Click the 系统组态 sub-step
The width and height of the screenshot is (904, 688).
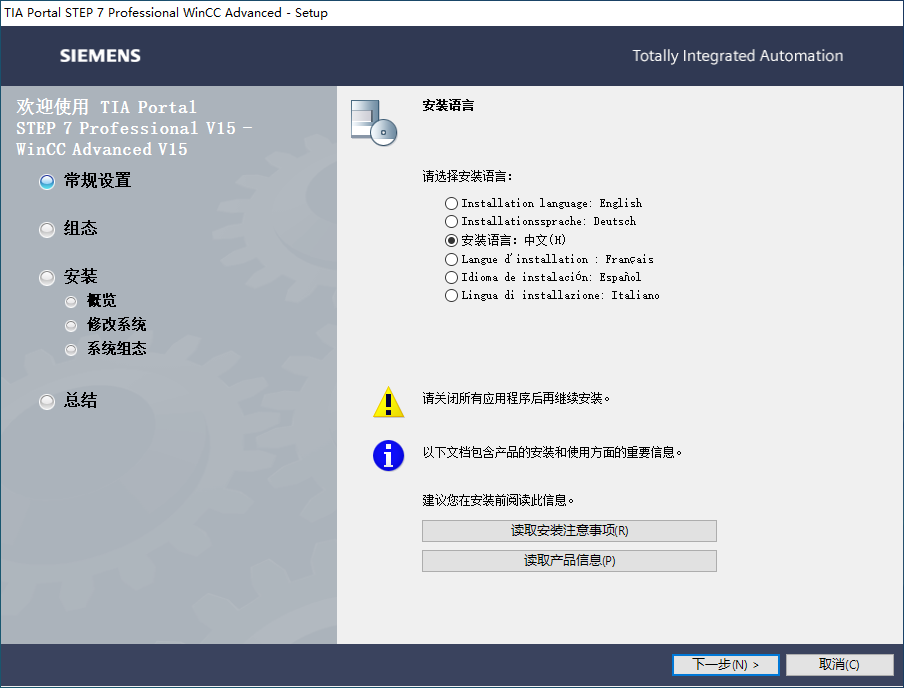[106, 349]
